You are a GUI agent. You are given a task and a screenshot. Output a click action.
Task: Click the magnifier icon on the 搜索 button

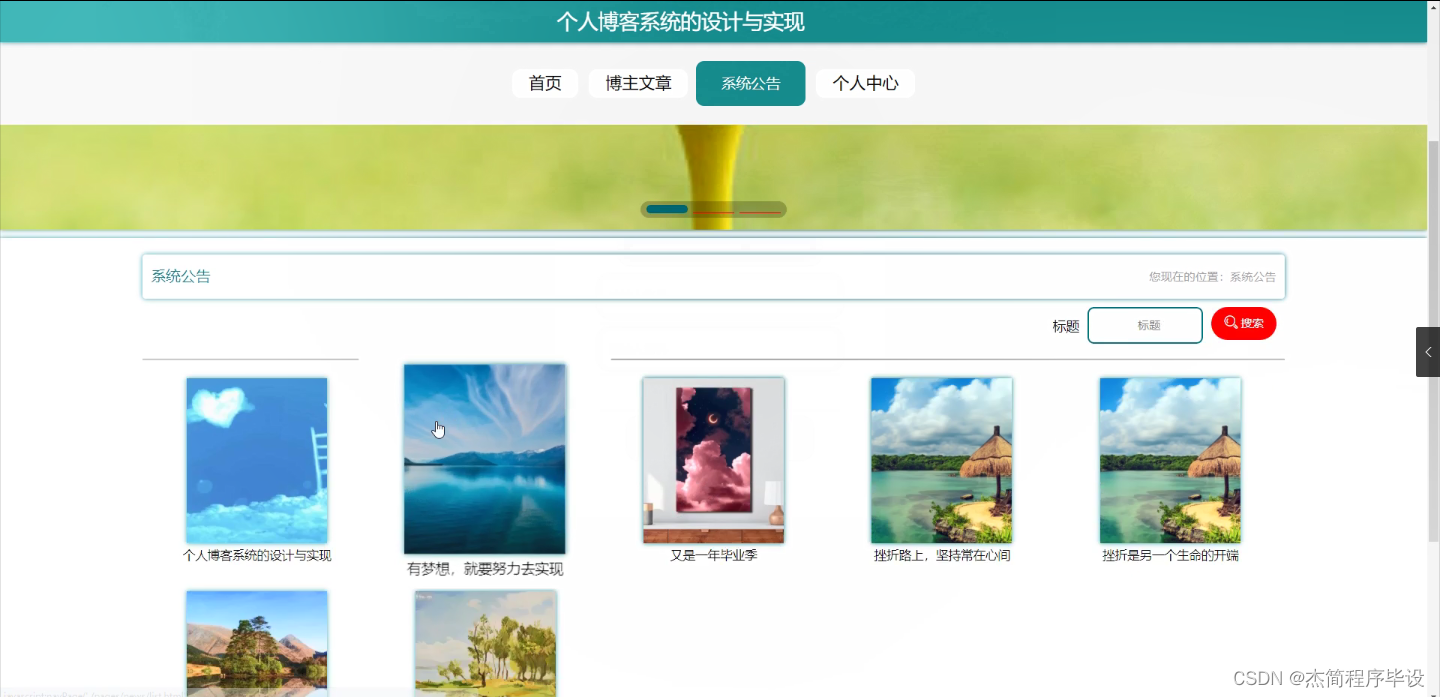click(1230, 323)
